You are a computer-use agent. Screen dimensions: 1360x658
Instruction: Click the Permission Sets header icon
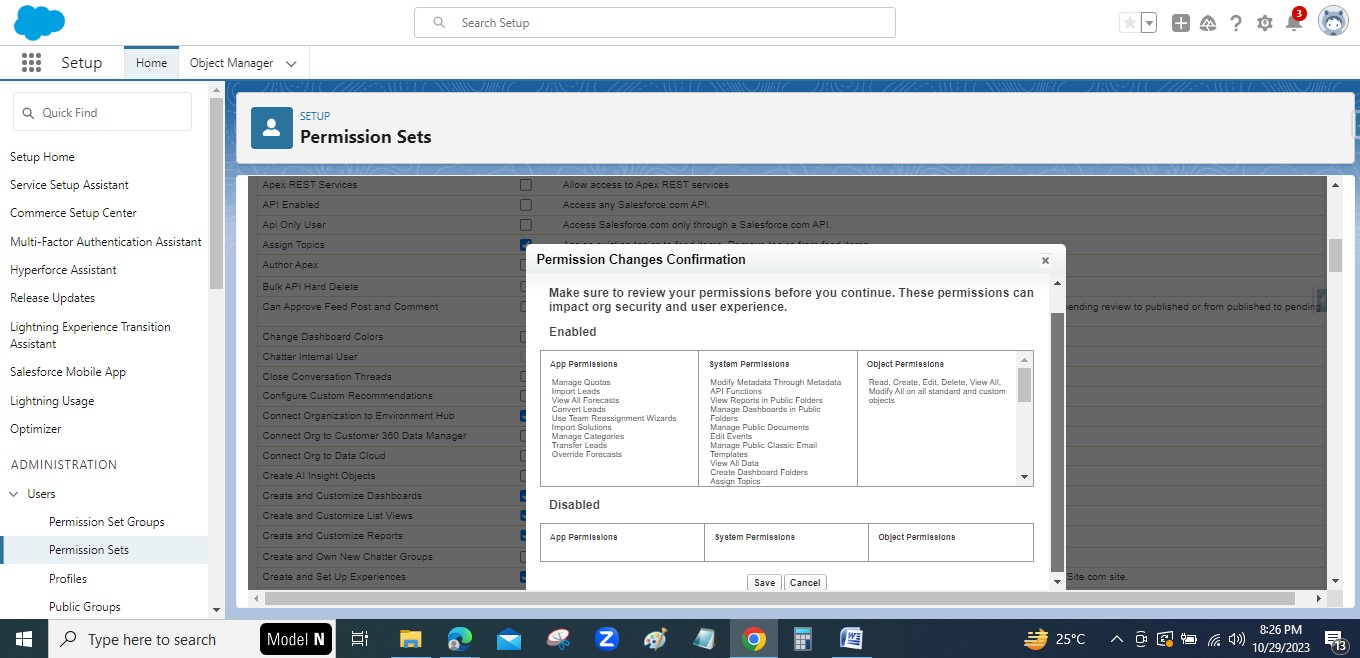point(272,128)
